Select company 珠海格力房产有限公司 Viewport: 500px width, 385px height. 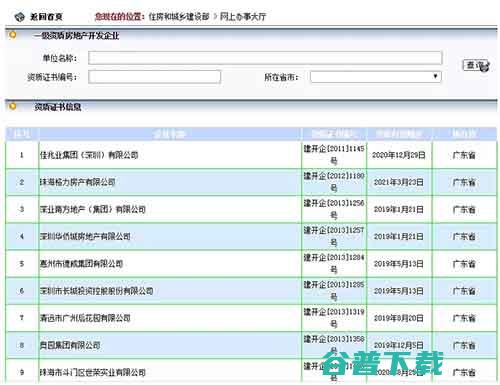pos(77,182)
